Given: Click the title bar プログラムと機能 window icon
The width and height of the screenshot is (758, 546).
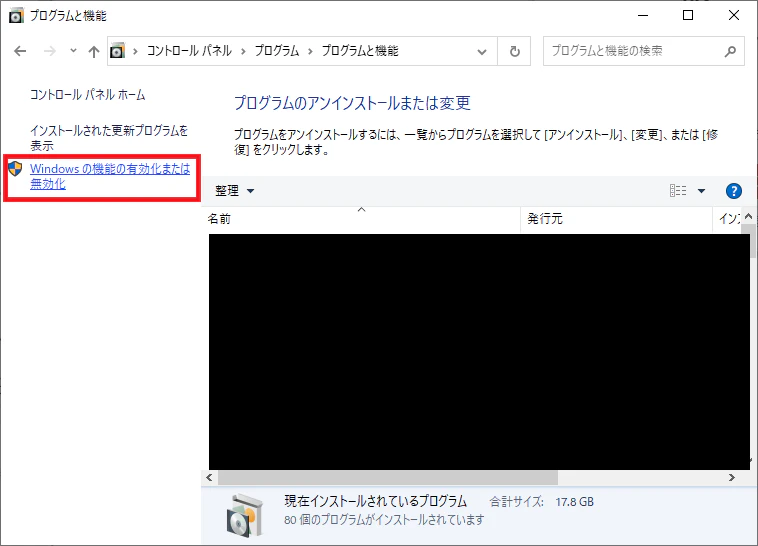Looking at the screenshot, I should tap(16, 16).
